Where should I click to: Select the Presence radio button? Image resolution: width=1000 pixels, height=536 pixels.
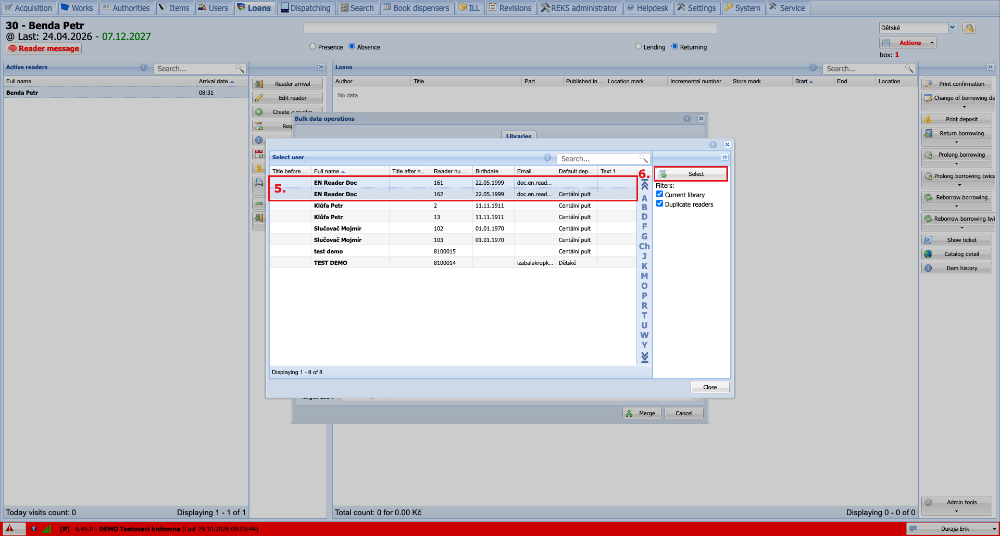pos(312,47)
